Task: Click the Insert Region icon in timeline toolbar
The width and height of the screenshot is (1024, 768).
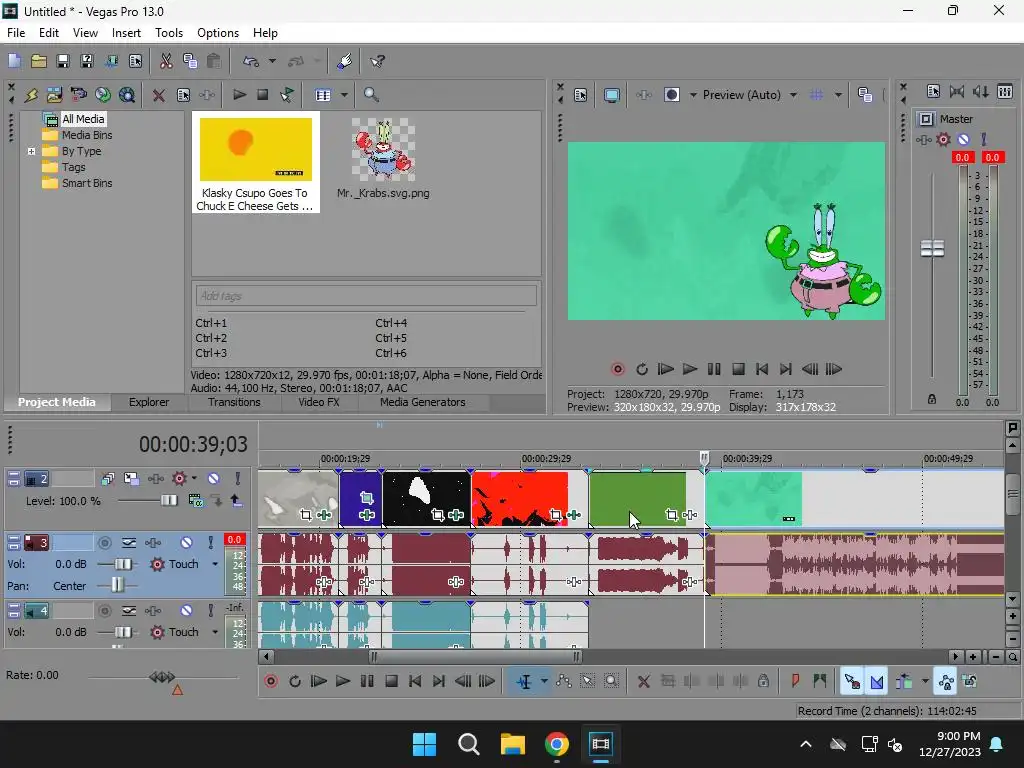Action: click(820, 682)
